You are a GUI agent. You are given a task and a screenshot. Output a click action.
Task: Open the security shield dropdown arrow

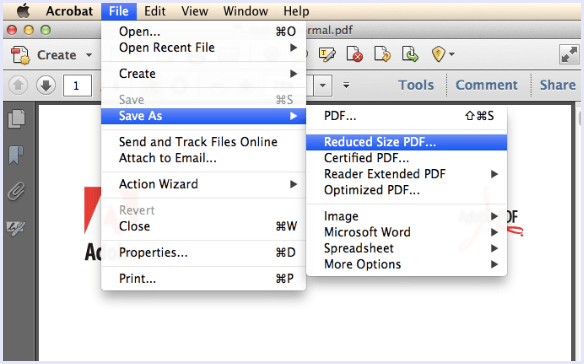point(452,54)
